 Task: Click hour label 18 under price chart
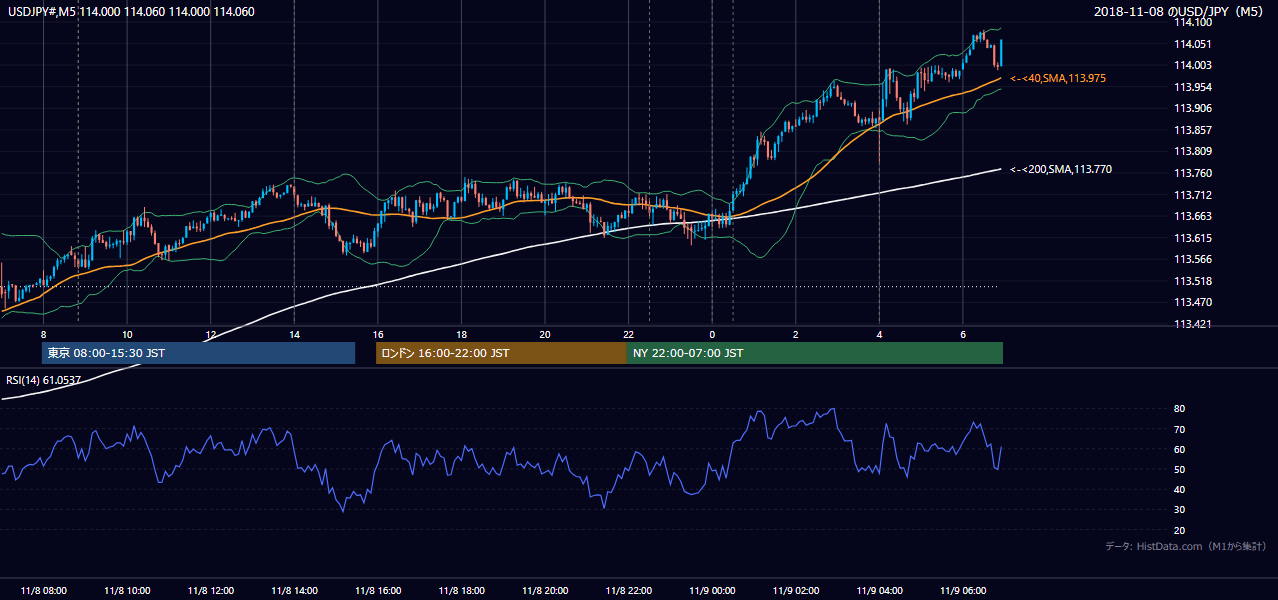pos(461,334)
